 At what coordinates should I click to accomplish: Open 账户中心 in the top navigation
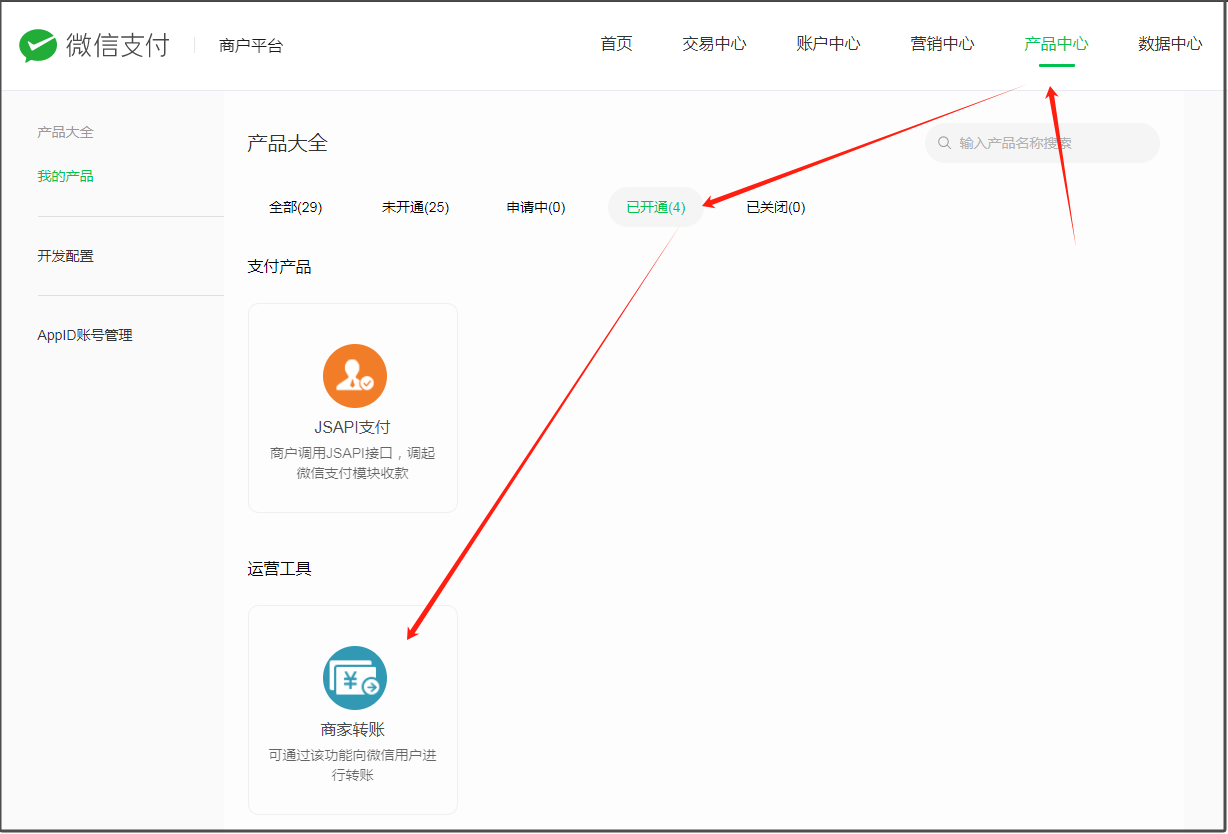click(828, 44)
